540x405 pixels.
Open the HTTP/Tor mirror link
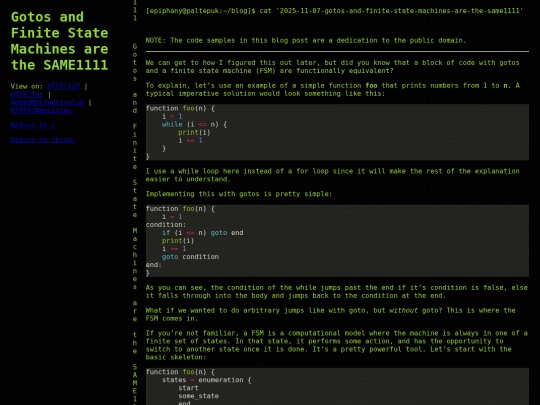[x=27, y=94]
